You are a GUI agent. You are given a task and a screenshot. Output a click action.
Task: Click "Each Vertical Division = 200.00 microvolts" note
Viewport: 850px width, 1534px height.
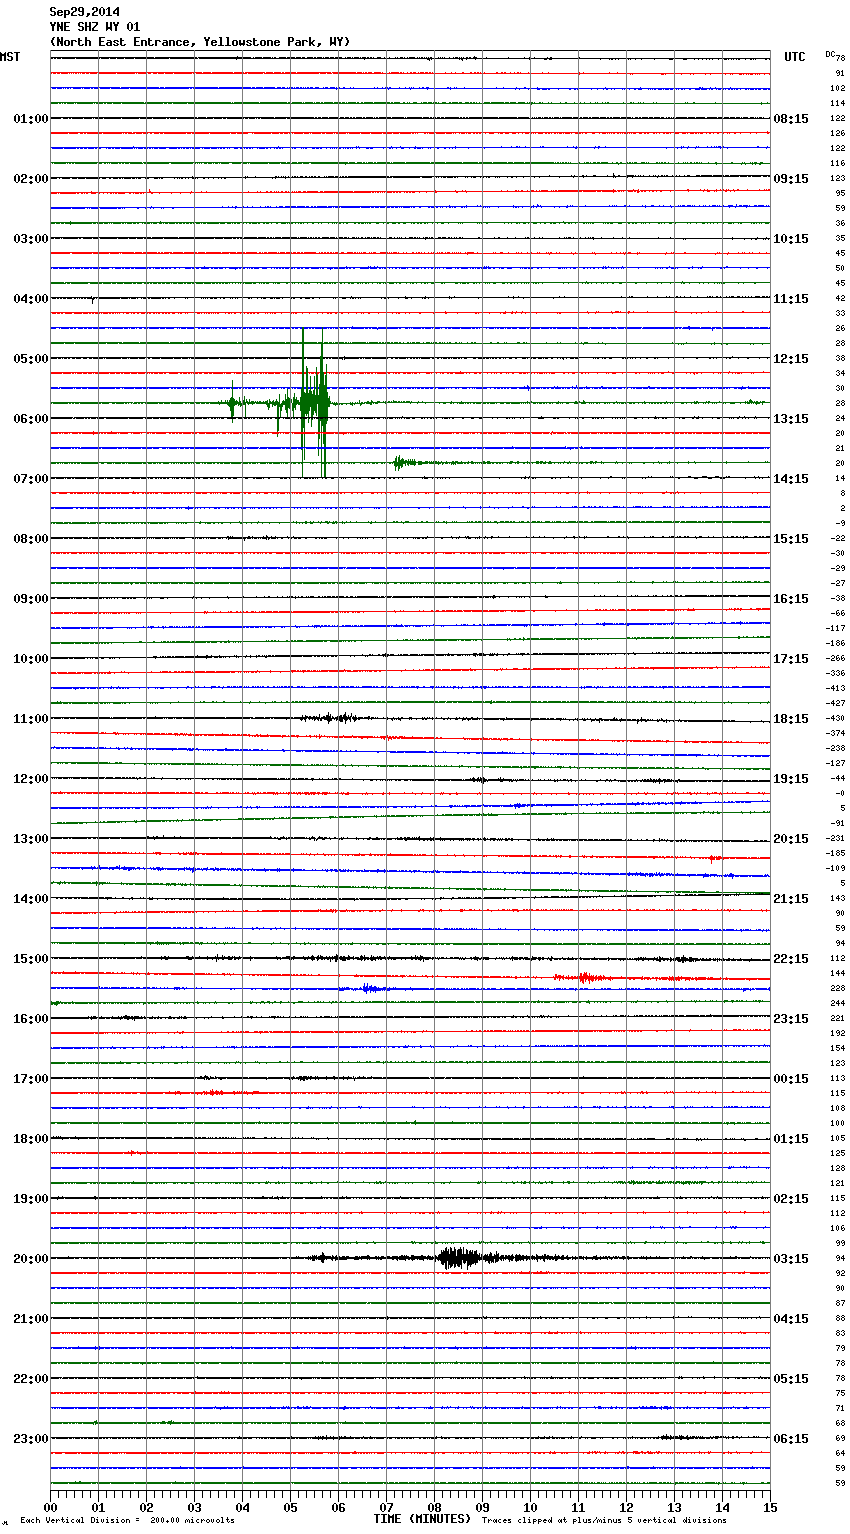coord(127,1521)
